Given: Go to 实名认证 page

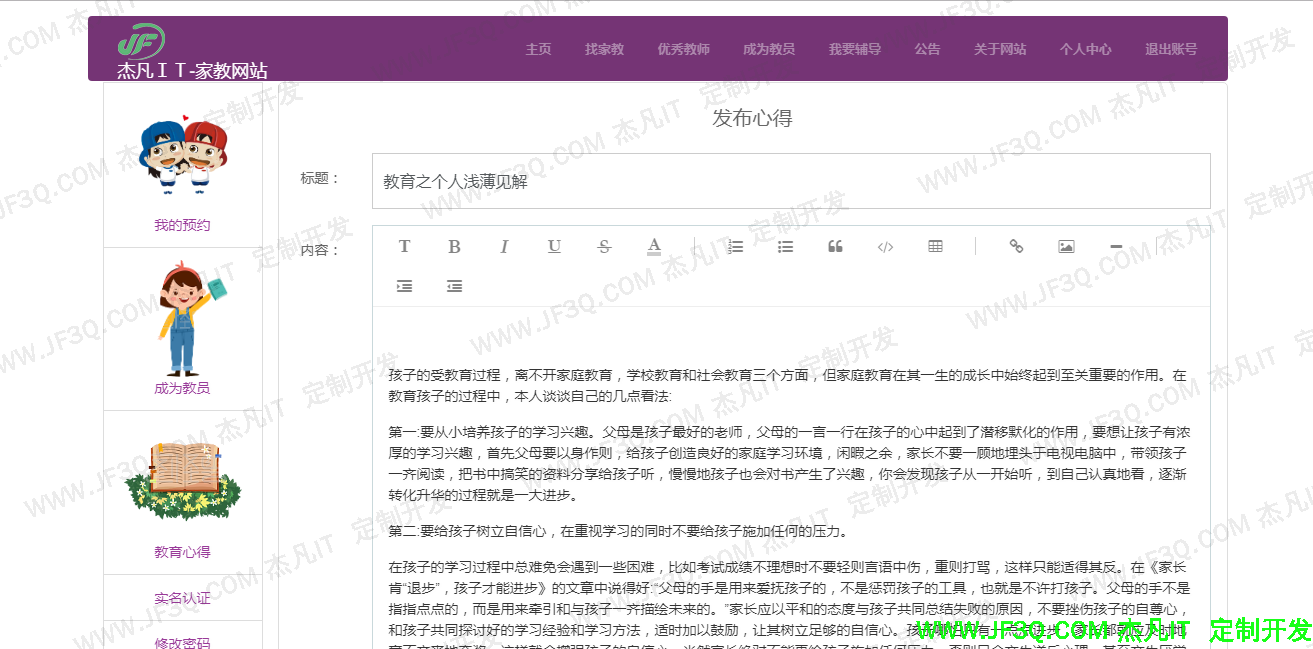Looking at the screenshot, I should click(182, 597).
